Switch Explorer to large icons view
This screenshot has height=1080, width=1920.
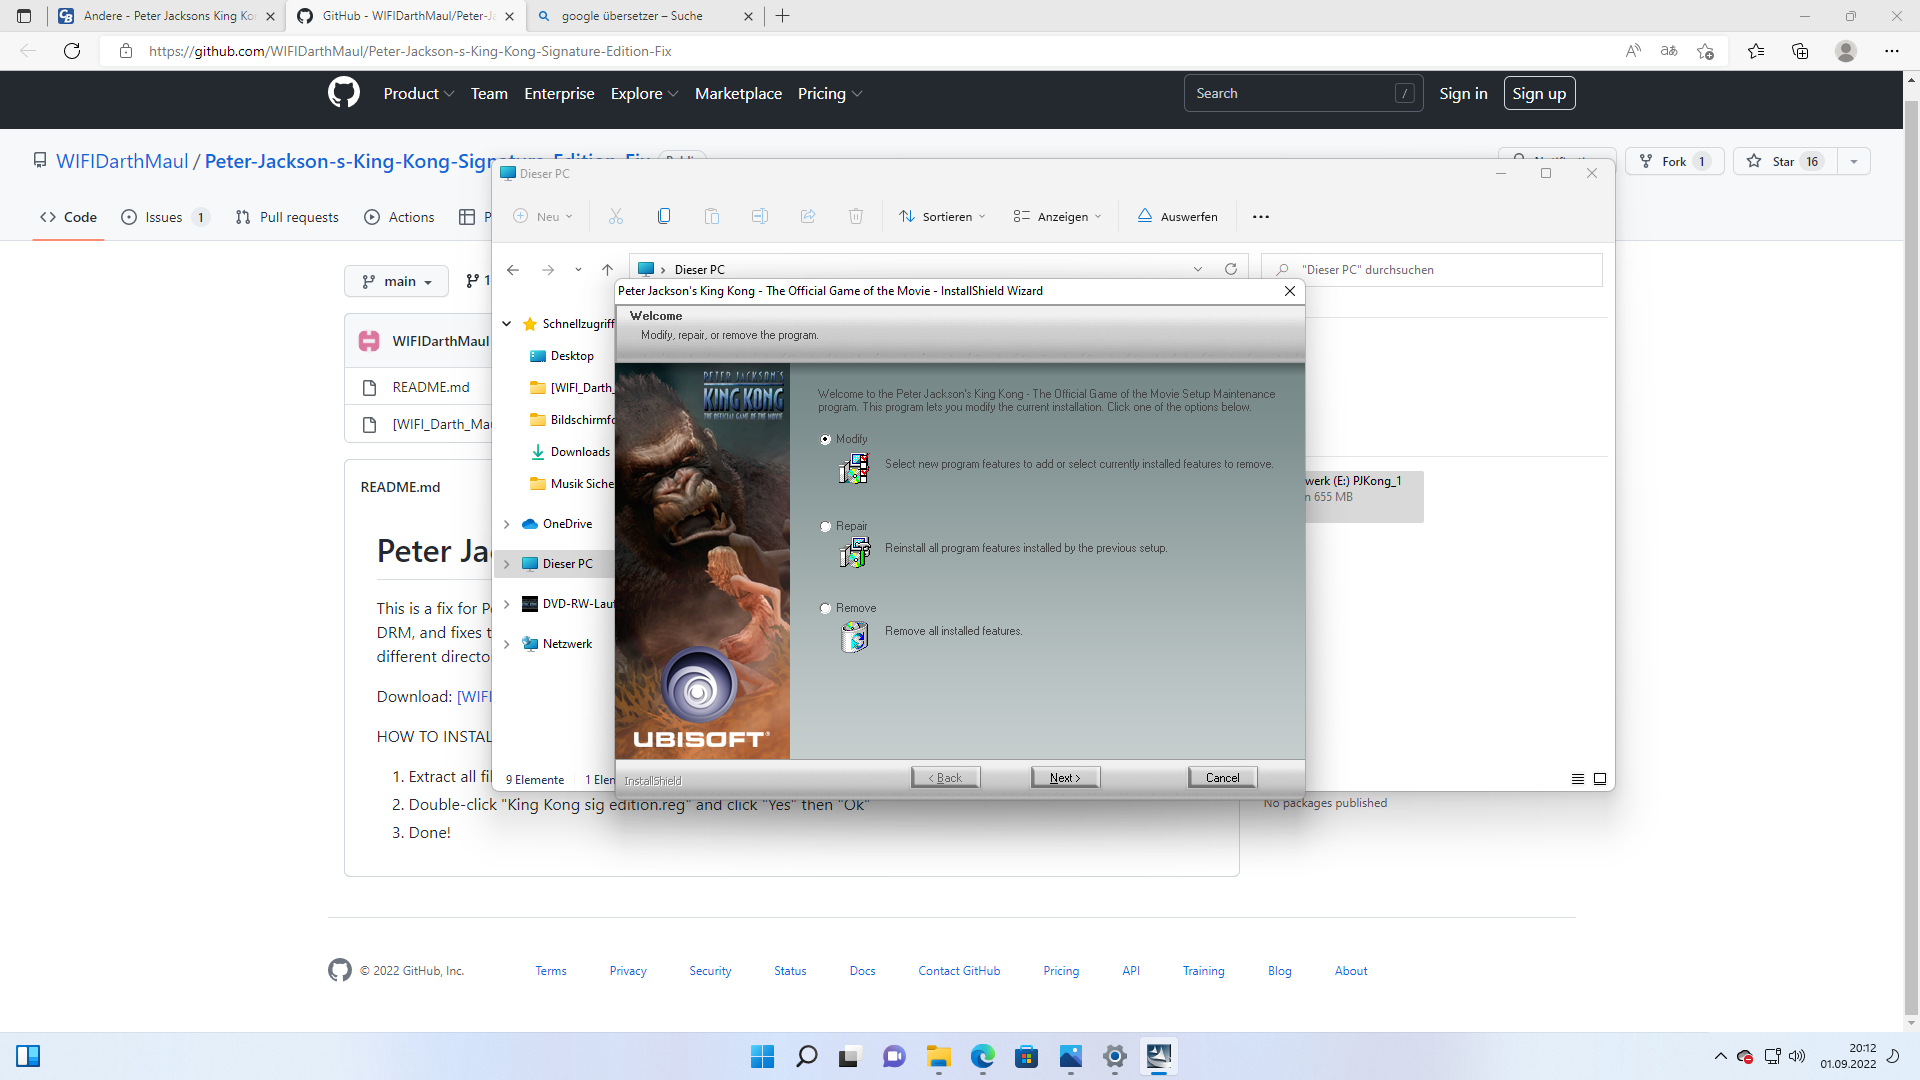[x=1600, y=779]
